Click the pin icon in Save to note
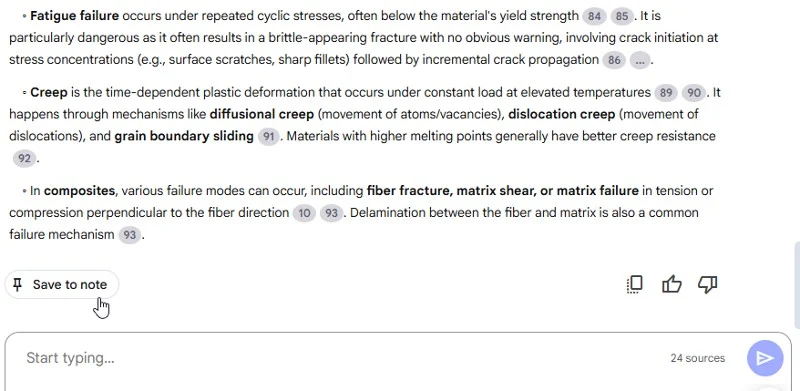The width and height of the screenshot is (800, 391). coord(18,284)
